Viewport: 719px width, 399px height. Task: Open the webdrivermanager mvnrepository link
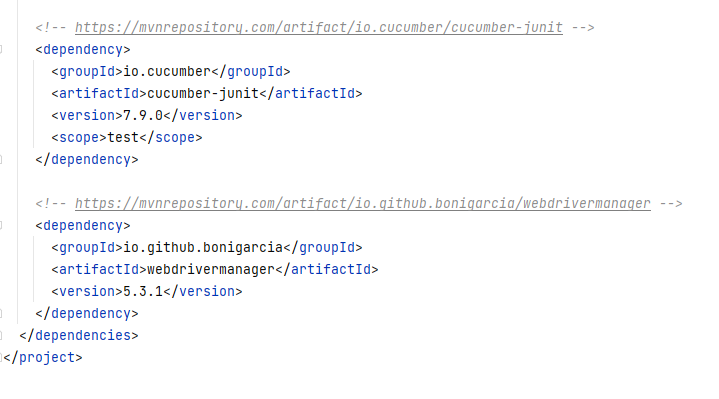tap(363, 204)
